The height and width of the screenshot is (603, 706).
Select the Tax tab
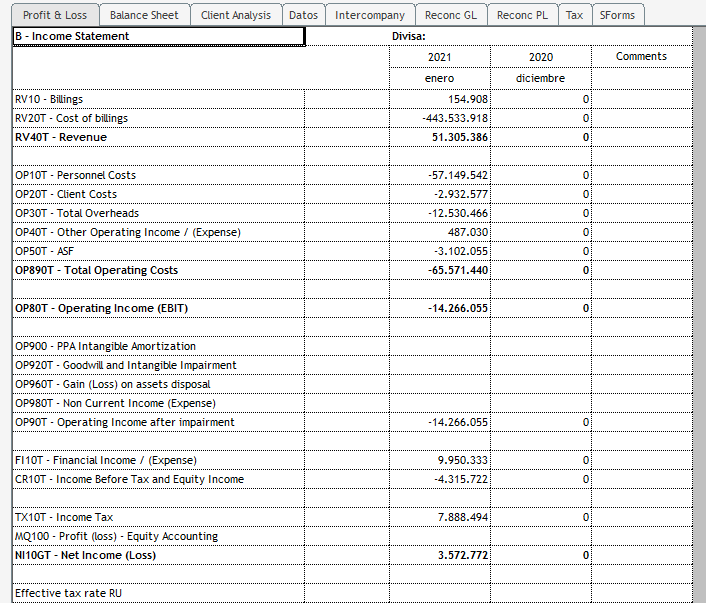[574, 15]
